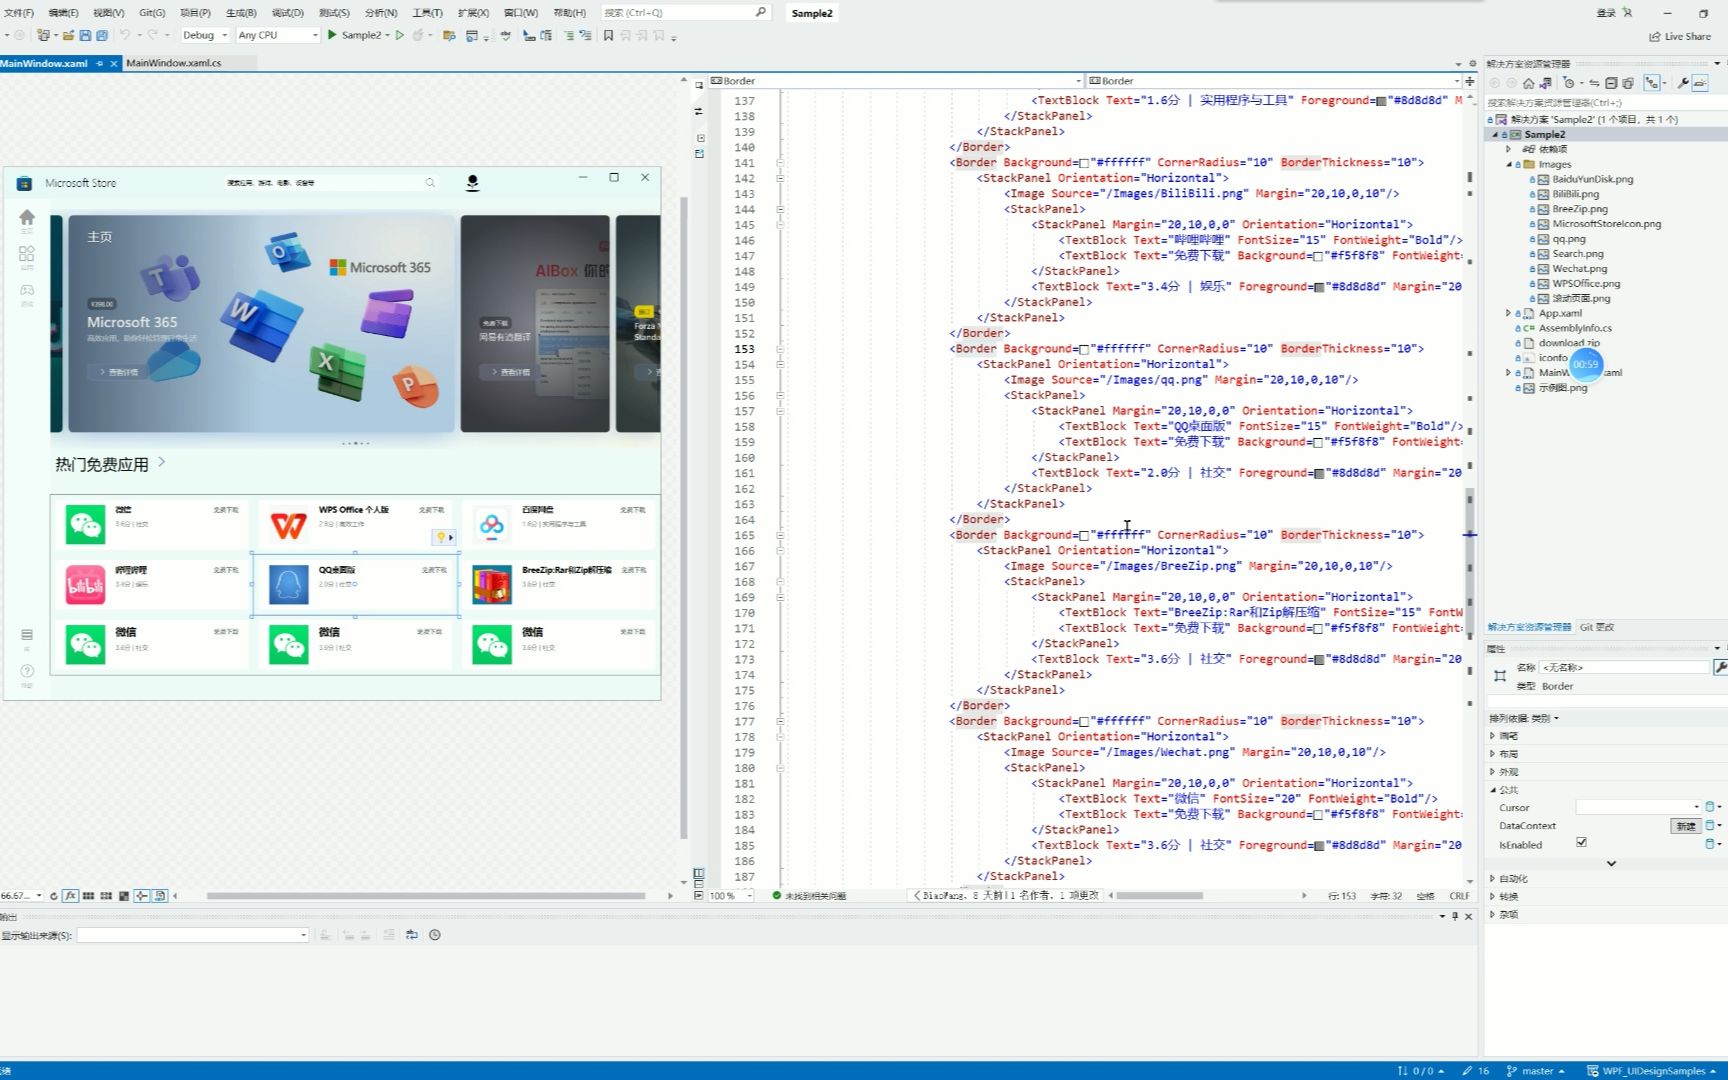This screenshot has width=1728, height=1080.
Task: Click the master branch in status bar
Action: (1535, 1071)
